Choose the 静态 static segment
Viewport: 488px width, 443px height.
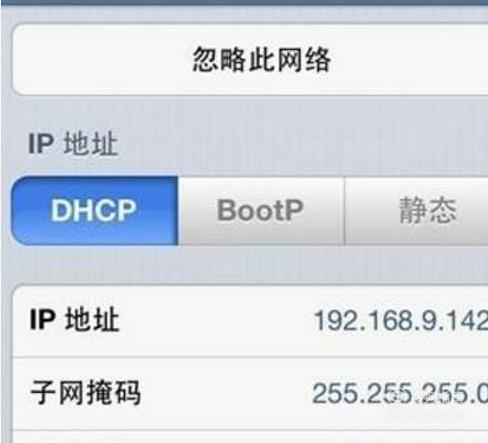pos(416,211)
